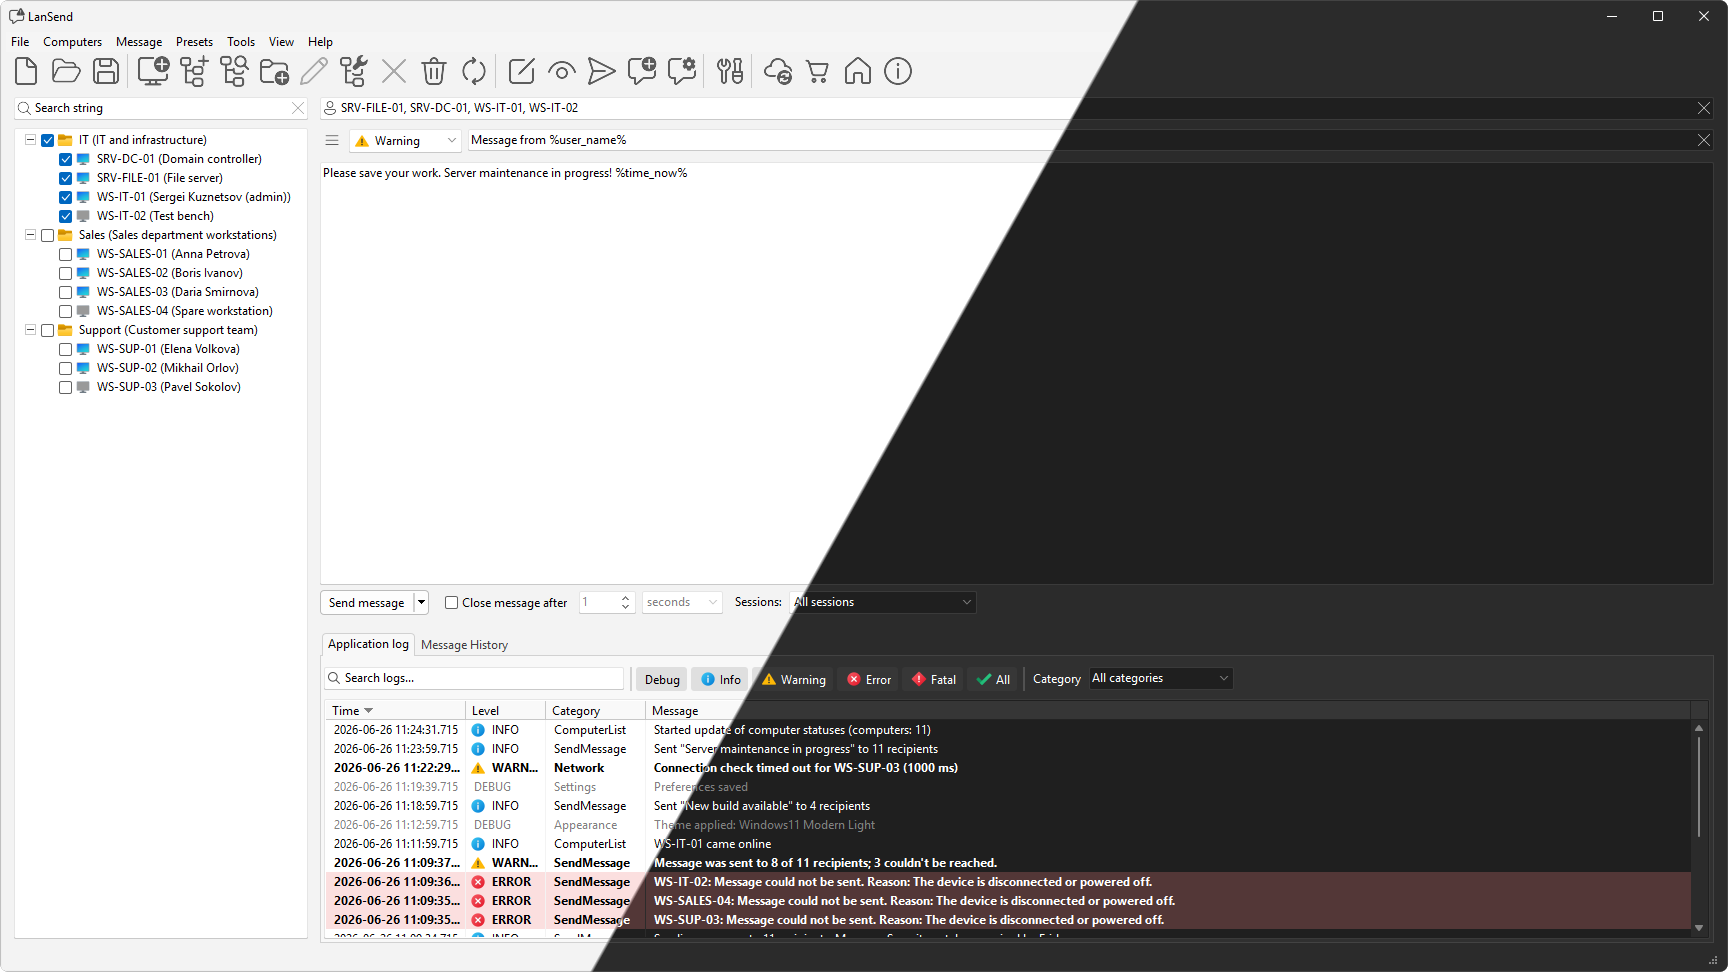Screen dimensions: 1728x972
Task: Uncheck WS-IT-02 Test bench checkbox
Action: [x=65, y=216]
